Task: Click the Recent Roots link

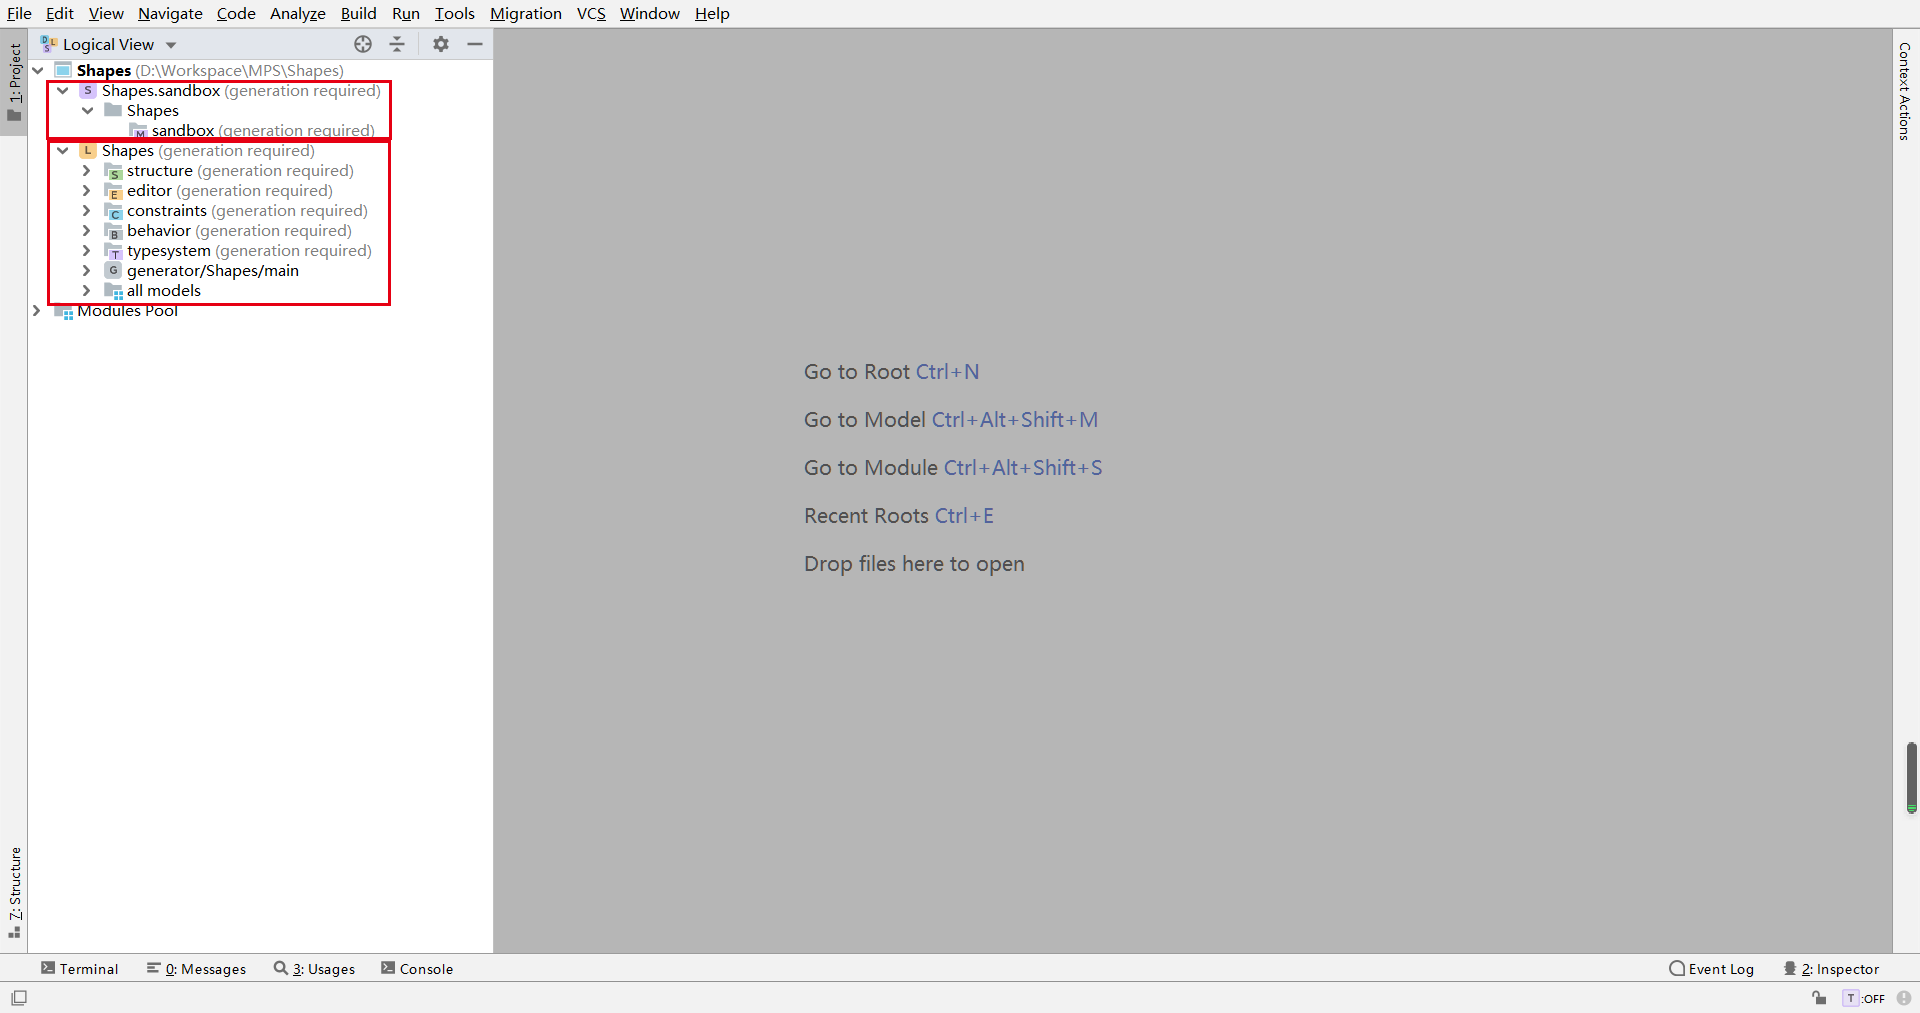Action: click(x=866, y=515)
